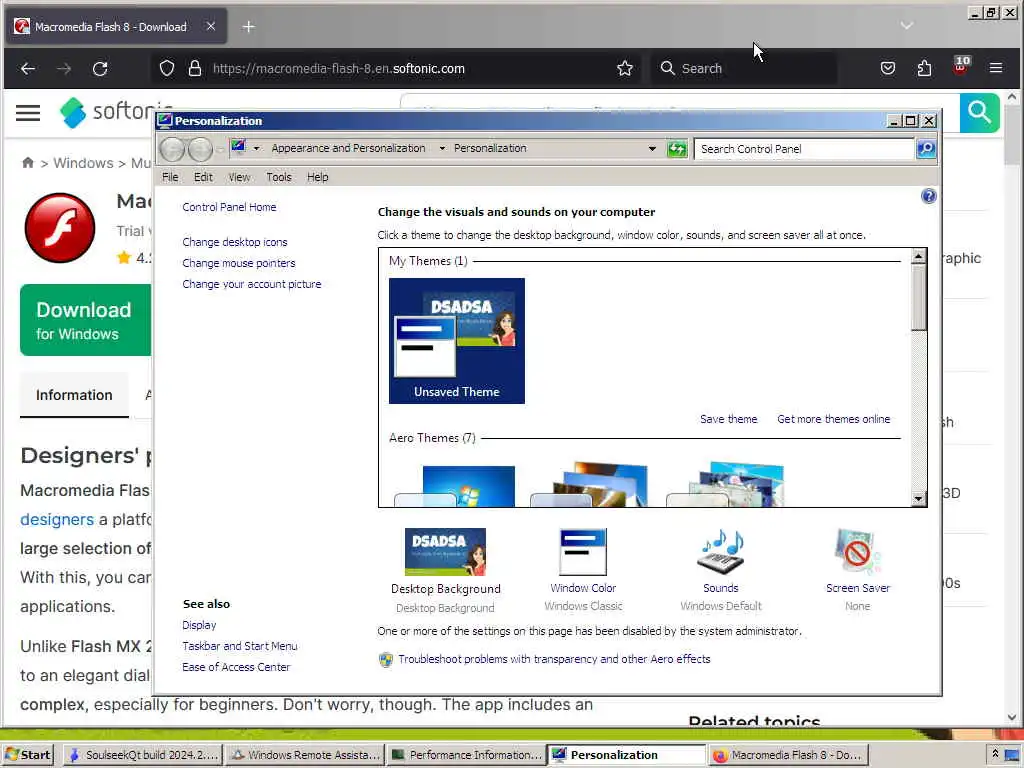This screenshot has width=1024, height=768.
Task: Open the Tools menu
Action: (279, 177)
